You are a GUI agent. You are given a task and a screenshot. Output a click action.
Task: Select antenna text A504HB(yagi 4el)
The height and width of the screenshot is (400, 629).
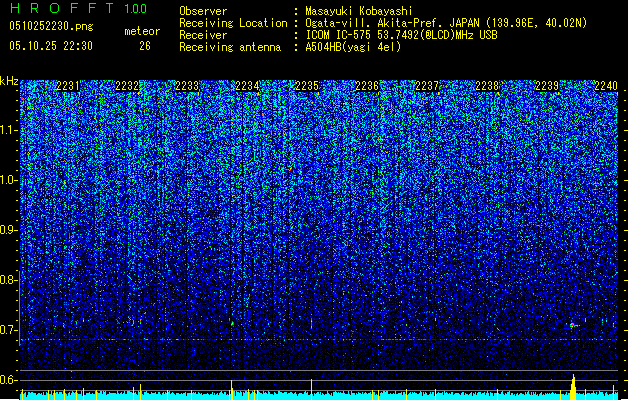(x=353, y=47)
